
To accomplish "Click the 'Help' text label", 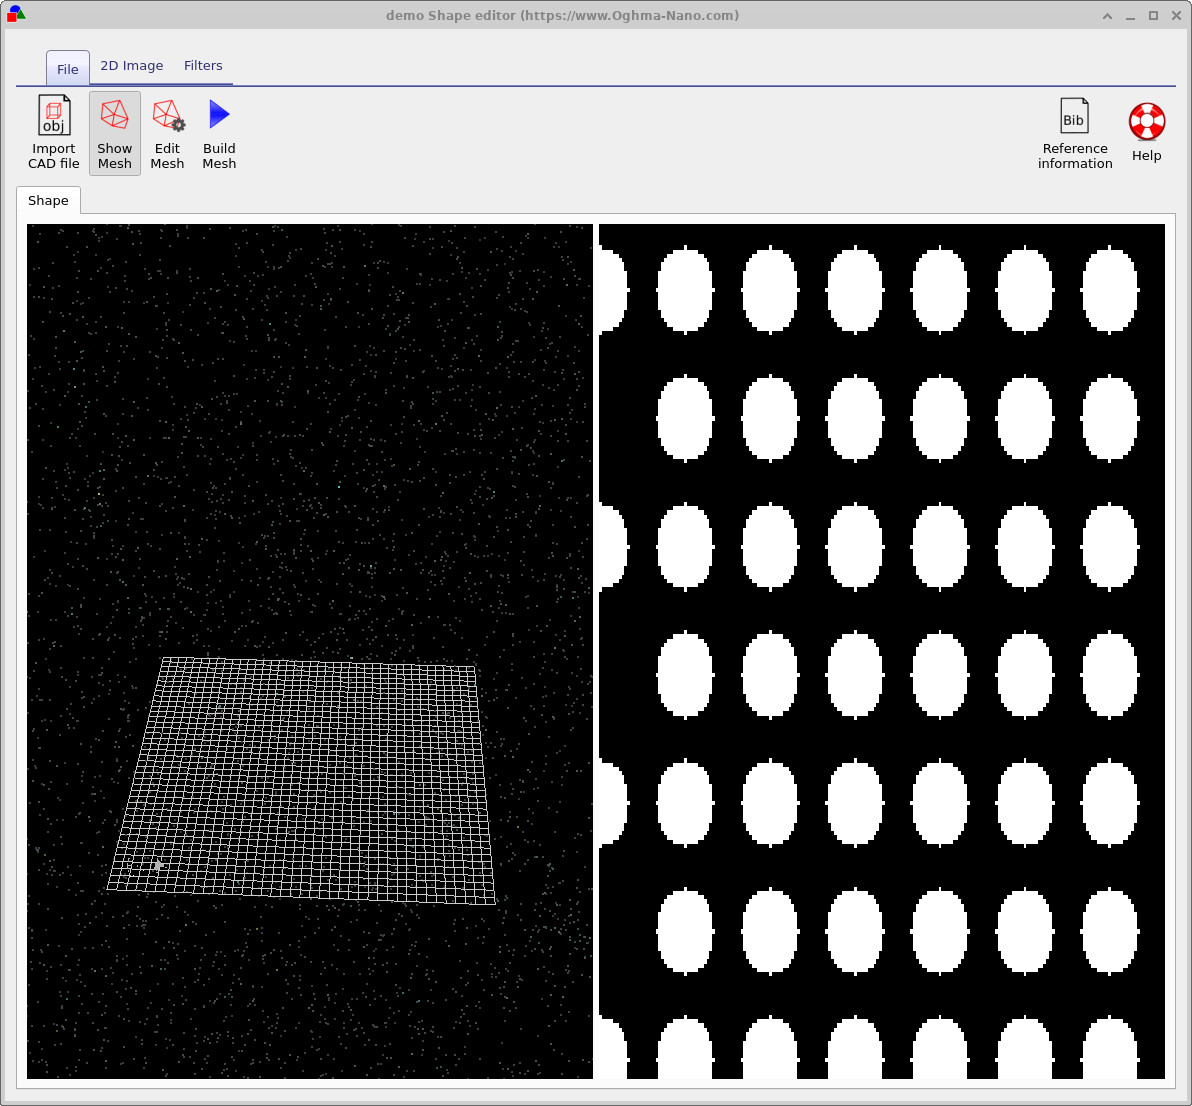I will (x=1146, y=155).
